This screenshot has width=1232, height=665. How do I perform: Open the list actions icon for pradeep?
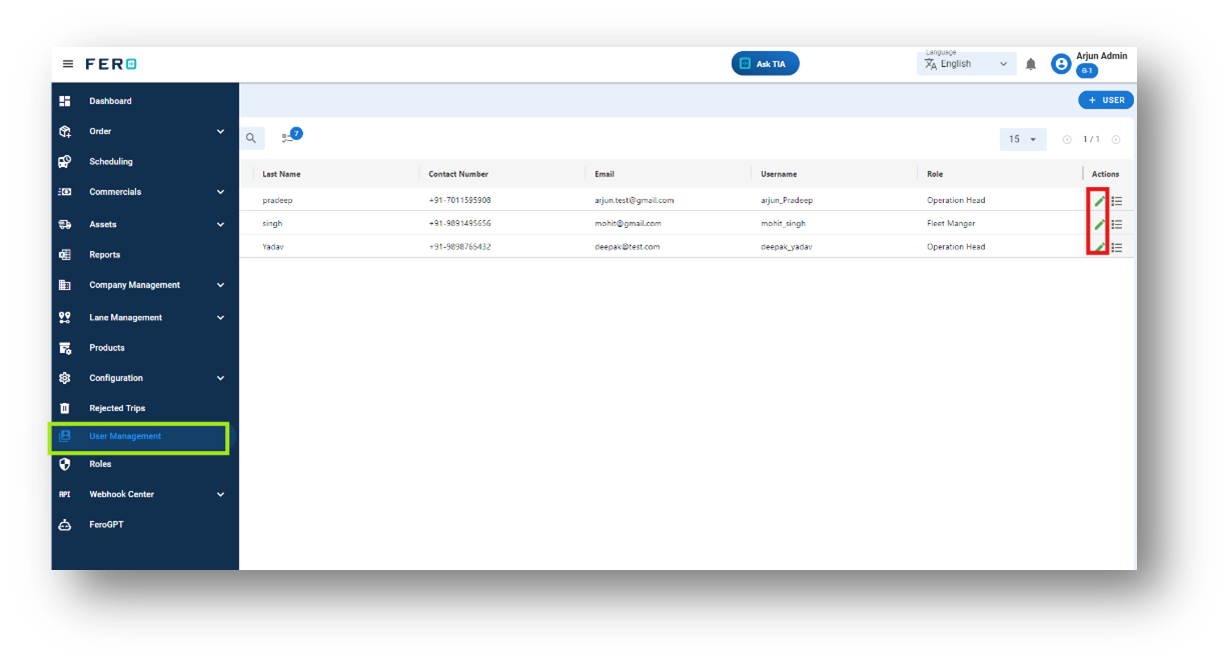(x=1117, y=201)
